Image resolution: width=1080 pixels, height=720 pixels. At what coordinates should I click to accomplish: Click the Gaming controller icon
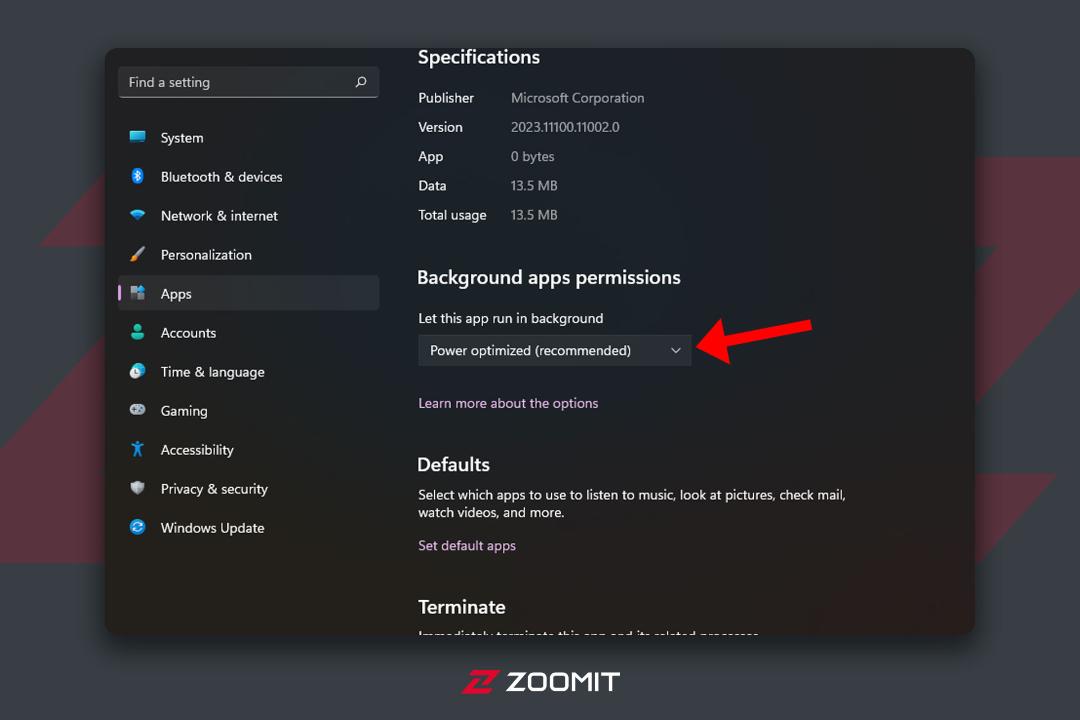[x=138, y=409]
